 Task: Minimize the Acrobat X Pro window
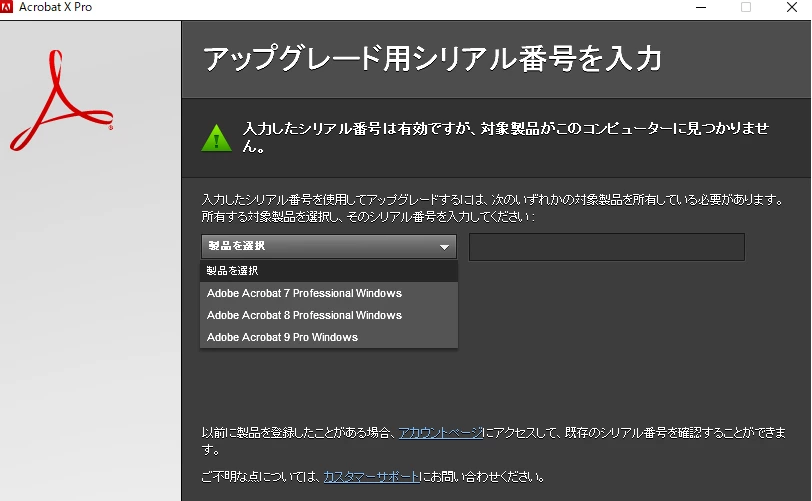(x=701, y=7)
